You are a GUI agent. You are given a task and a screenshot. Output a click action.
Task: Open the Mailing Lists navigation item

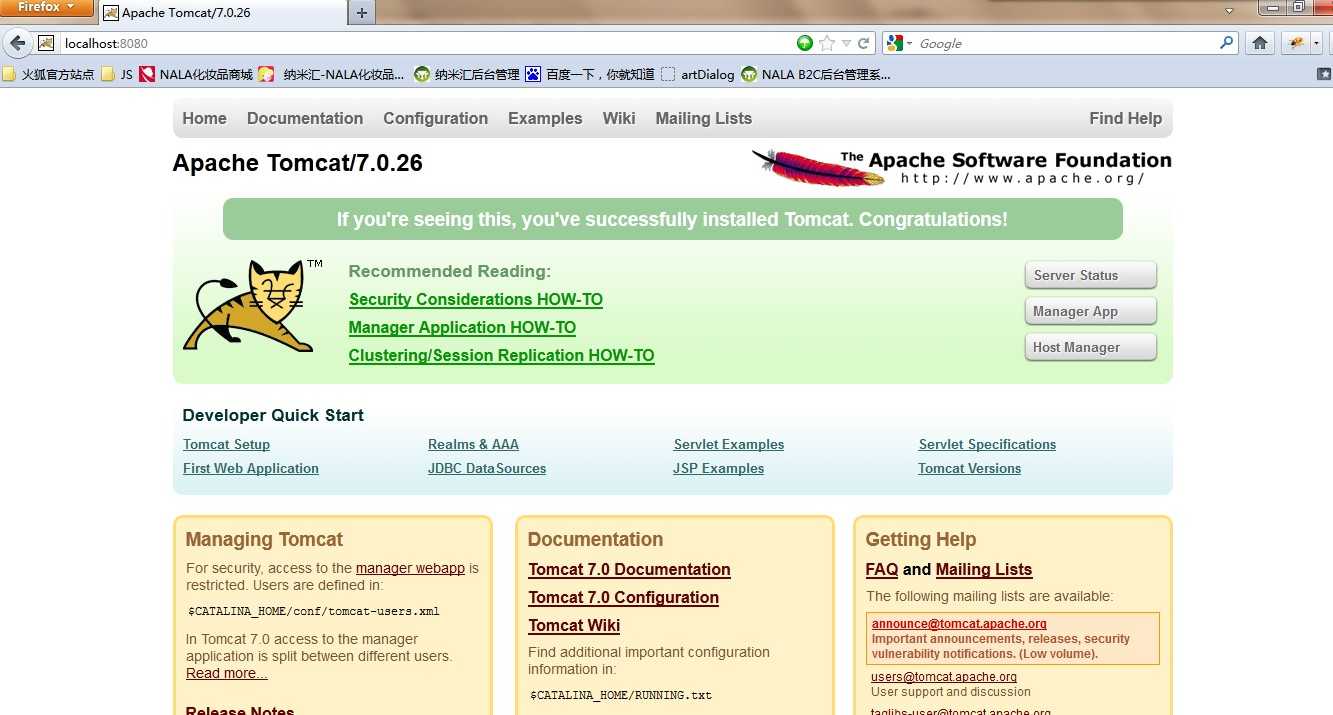coord(704,118)
